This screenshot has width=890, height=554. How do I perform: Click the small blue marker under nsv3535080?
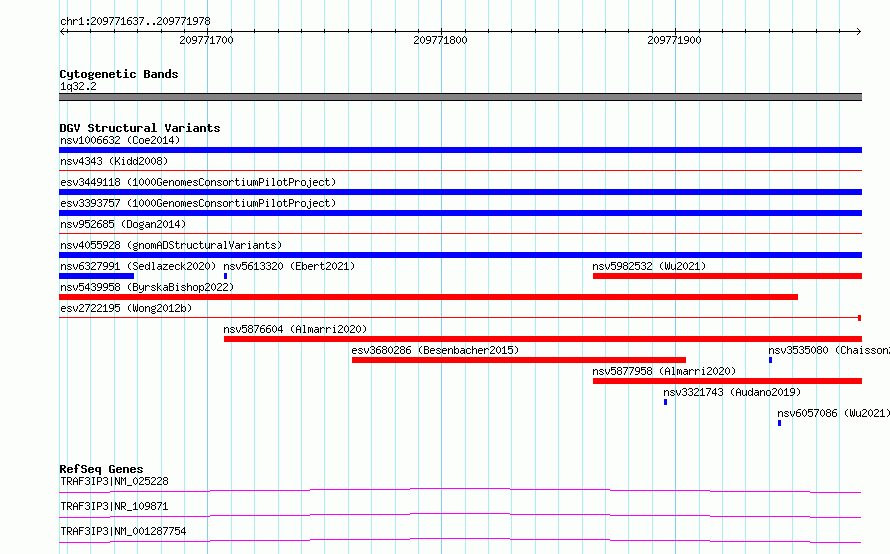(770, 360)
